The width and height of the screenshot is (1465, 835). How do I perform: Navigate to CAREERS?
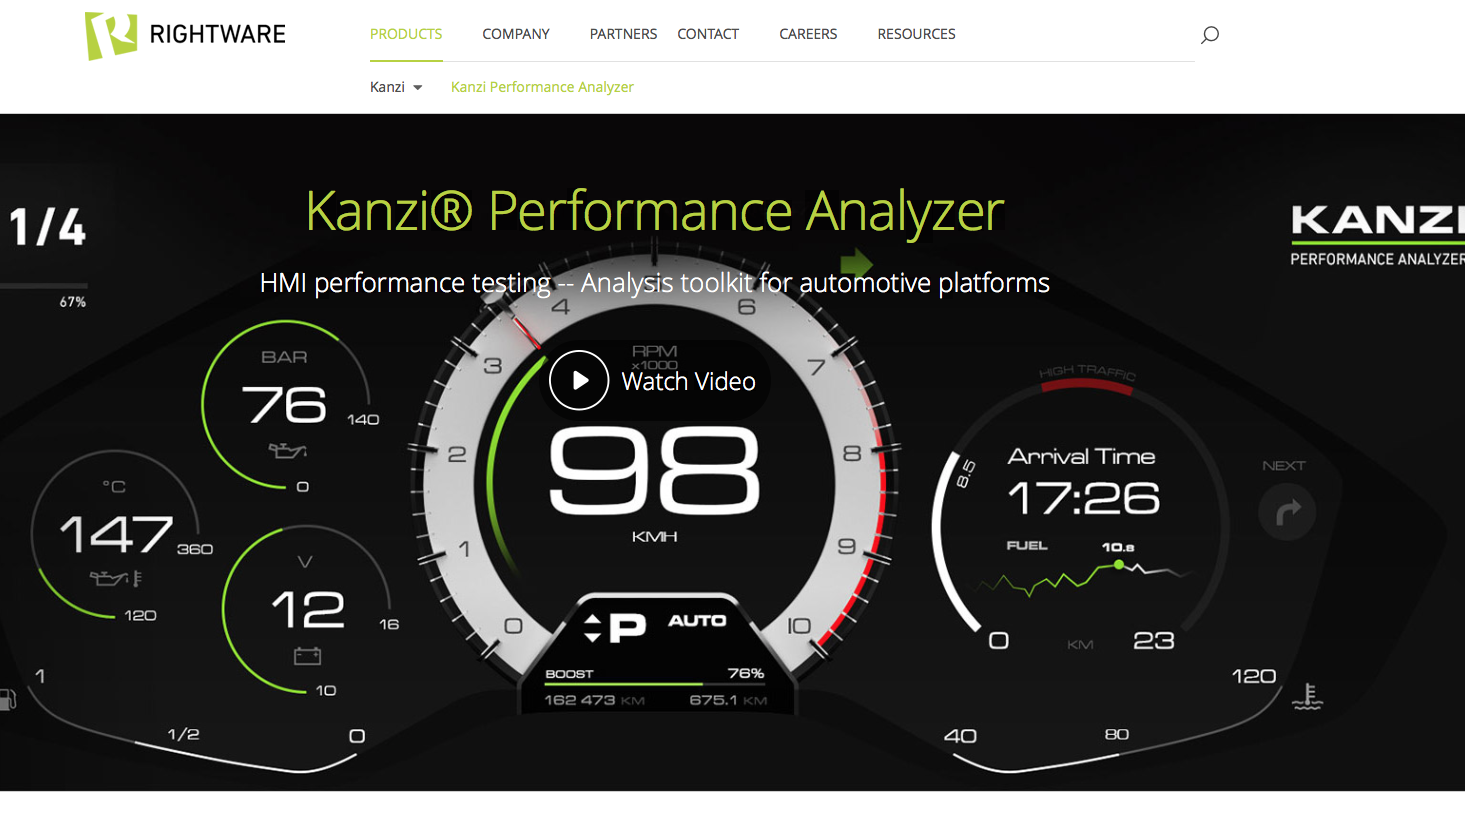click(808, 34)
